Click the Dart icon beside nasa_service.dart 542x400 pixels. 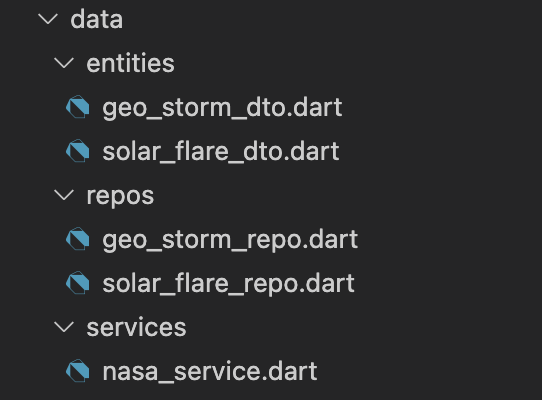78,370
